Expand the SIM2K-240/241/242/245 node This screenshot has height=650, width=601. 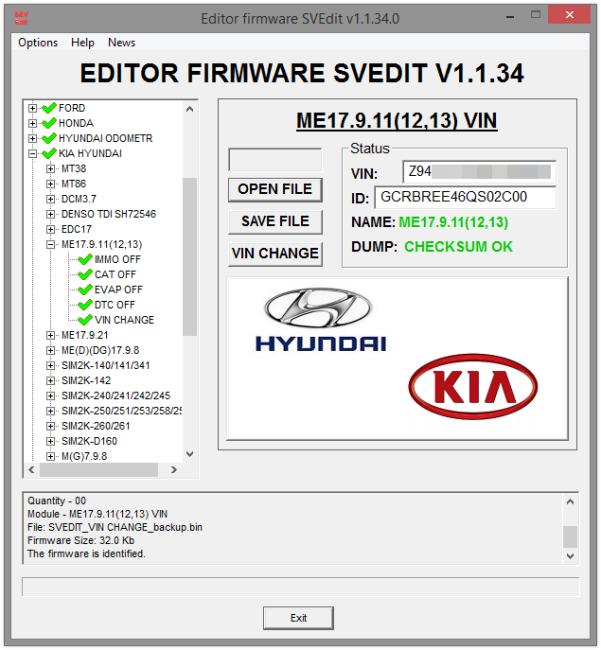(51, 396)
